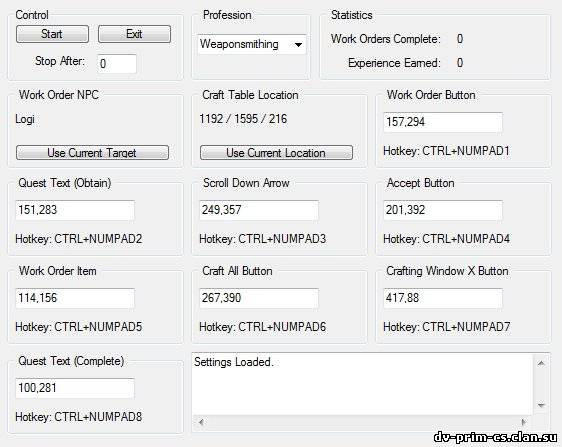Screen dimensions: 562x447
Task: Click the log scrollbar up arrow
Action: pyautogui.click(x=541, y=363)
